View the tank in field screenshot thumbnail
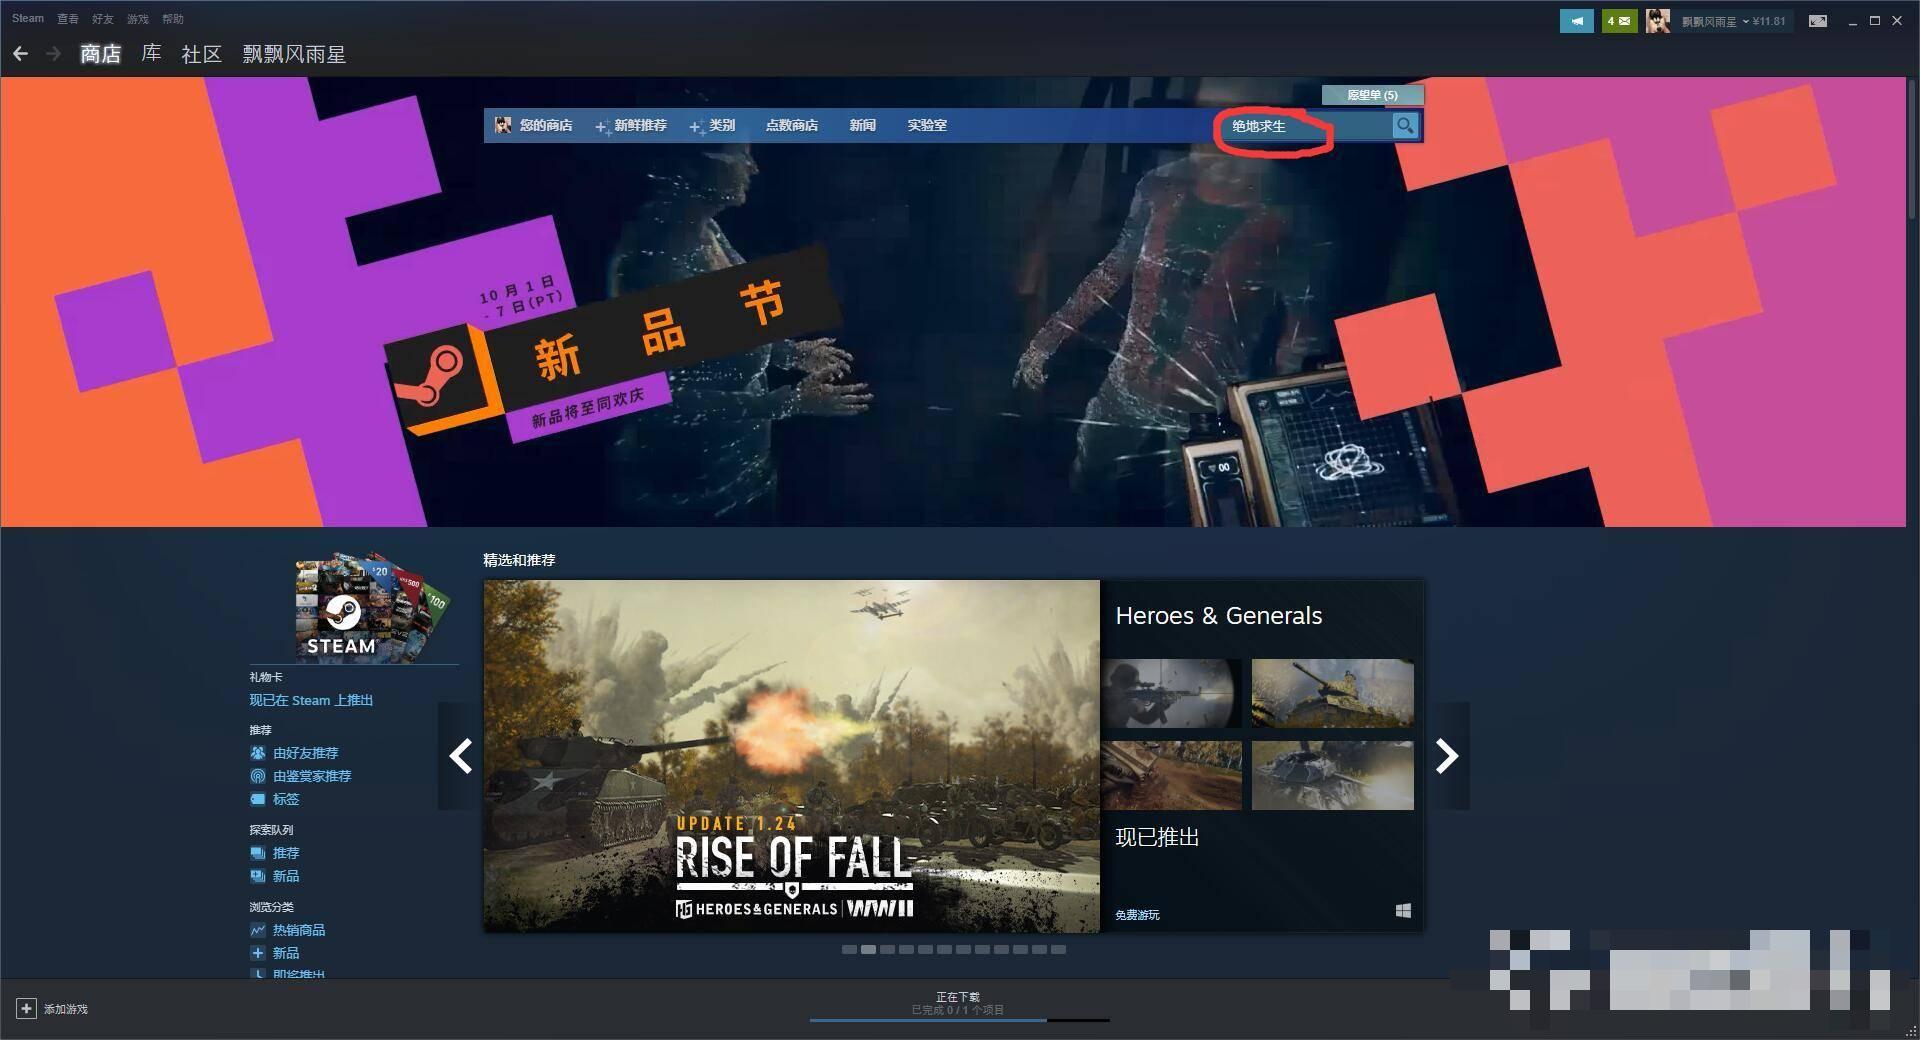Viewport: 1920px width, 1040px height. (1332, 692)
